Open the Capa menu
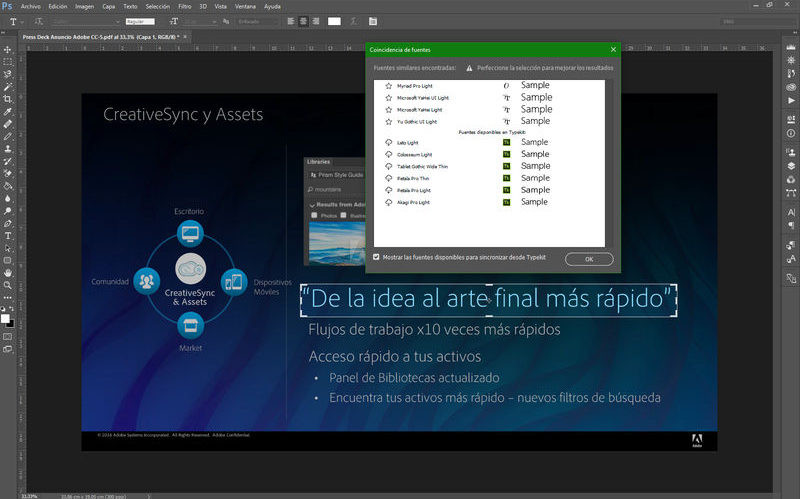 click(x=109, y=7)
